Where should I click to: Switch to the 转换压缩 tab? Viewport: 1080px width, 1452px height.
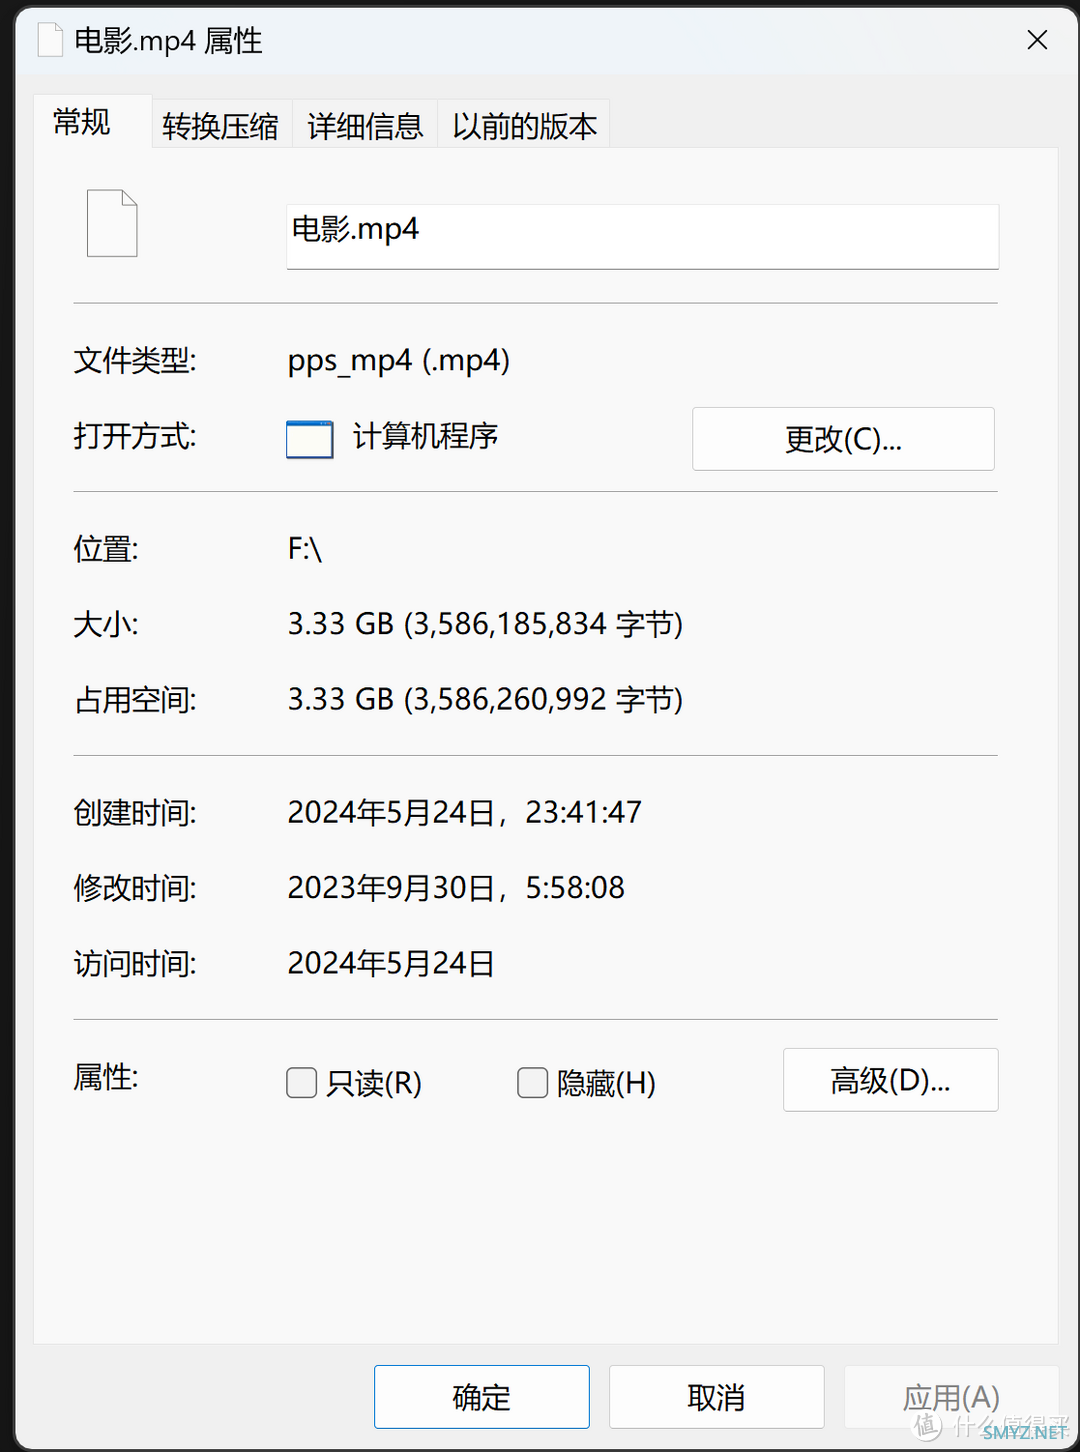point(221,126)
